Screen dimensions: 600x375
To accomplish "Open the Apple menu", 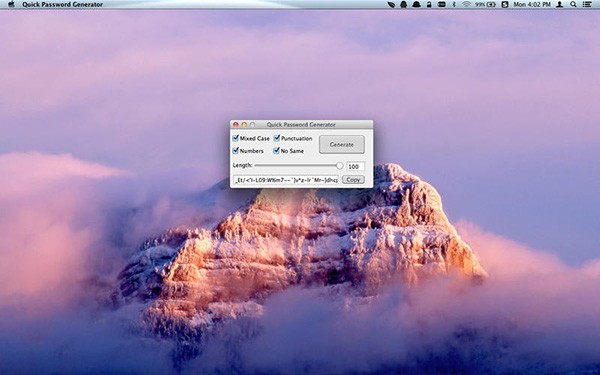I will pyautogui.click(x=11, y=5).
